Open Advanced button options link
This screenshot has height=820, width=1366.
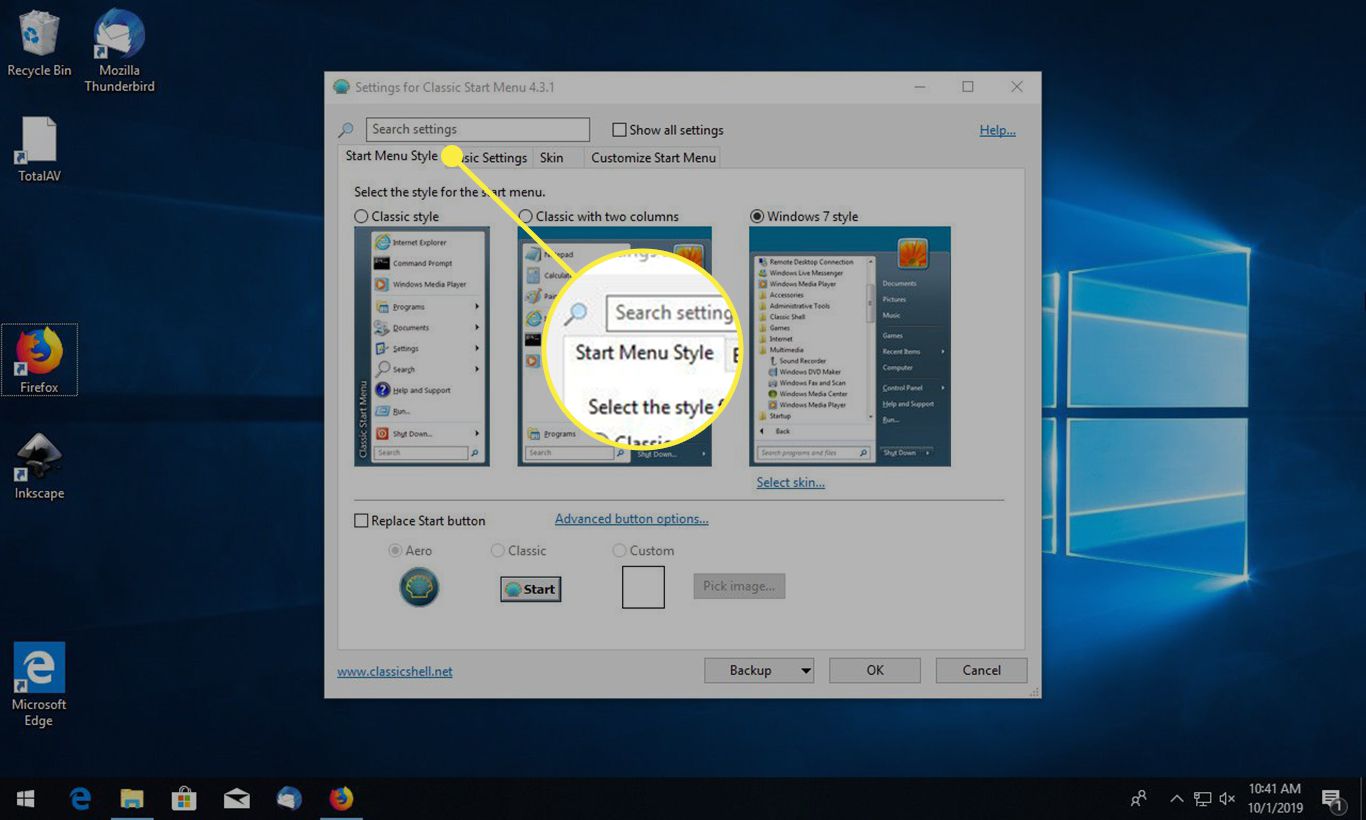pyautogui.click(x=631, y=519)
